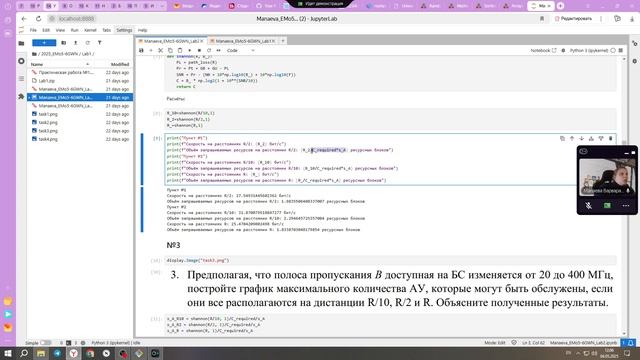Paste cell from clipboard
This screenshot has height=360, width=640.
[180, 50]
